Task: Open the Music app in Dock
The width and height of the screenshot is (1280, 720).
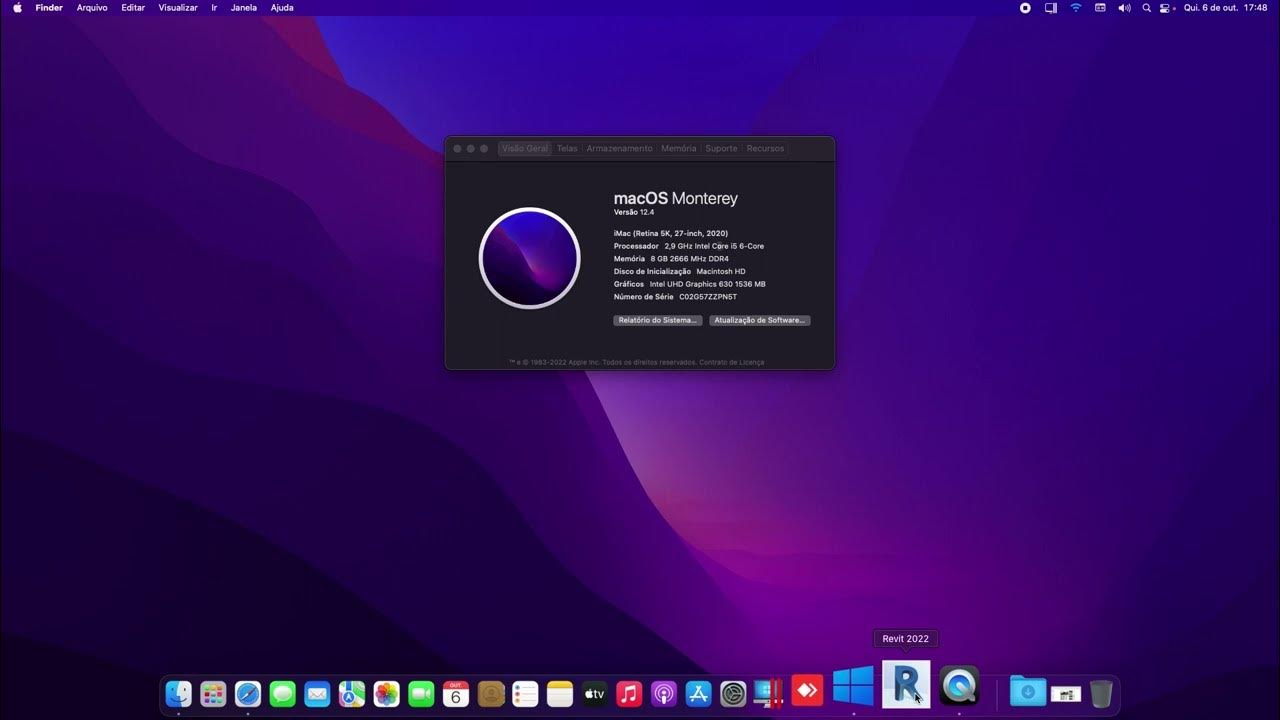Action: click(629, 693)
